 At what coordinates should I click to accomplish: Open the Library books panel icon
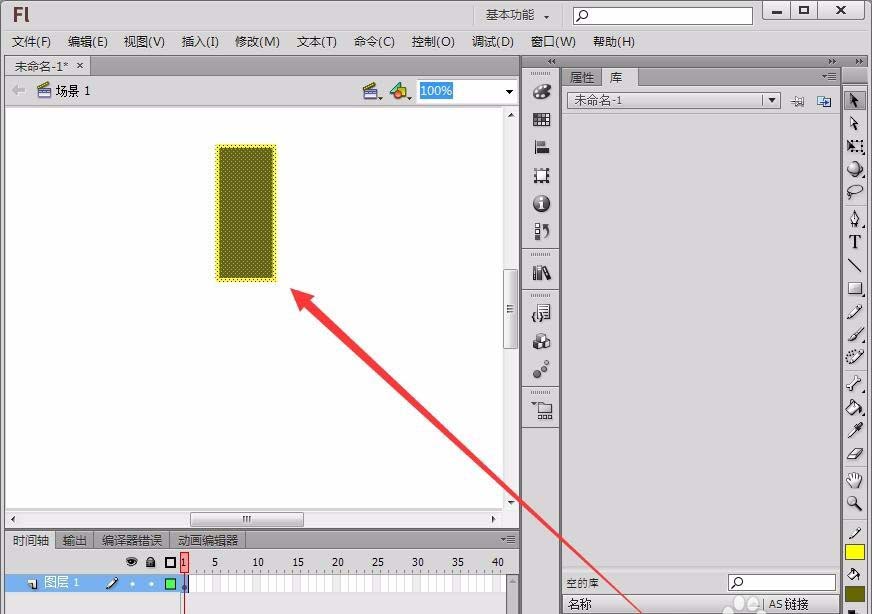[541, 273]
